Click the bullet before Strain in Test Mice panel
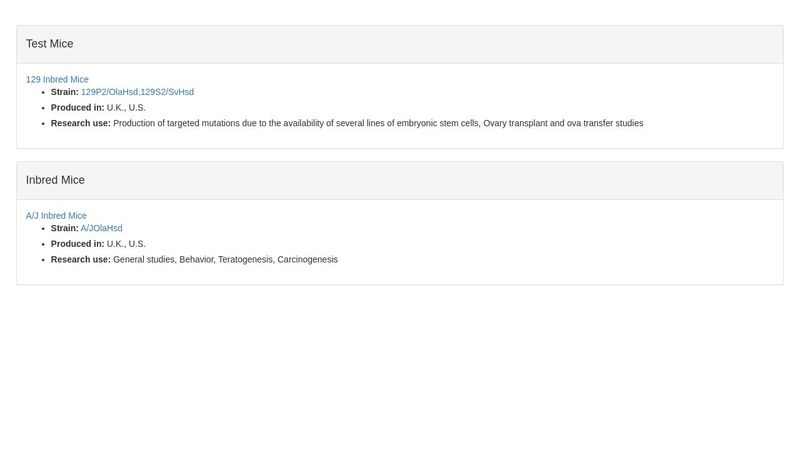The height and width of the screenshot is (450, 800). pos(42,92)
